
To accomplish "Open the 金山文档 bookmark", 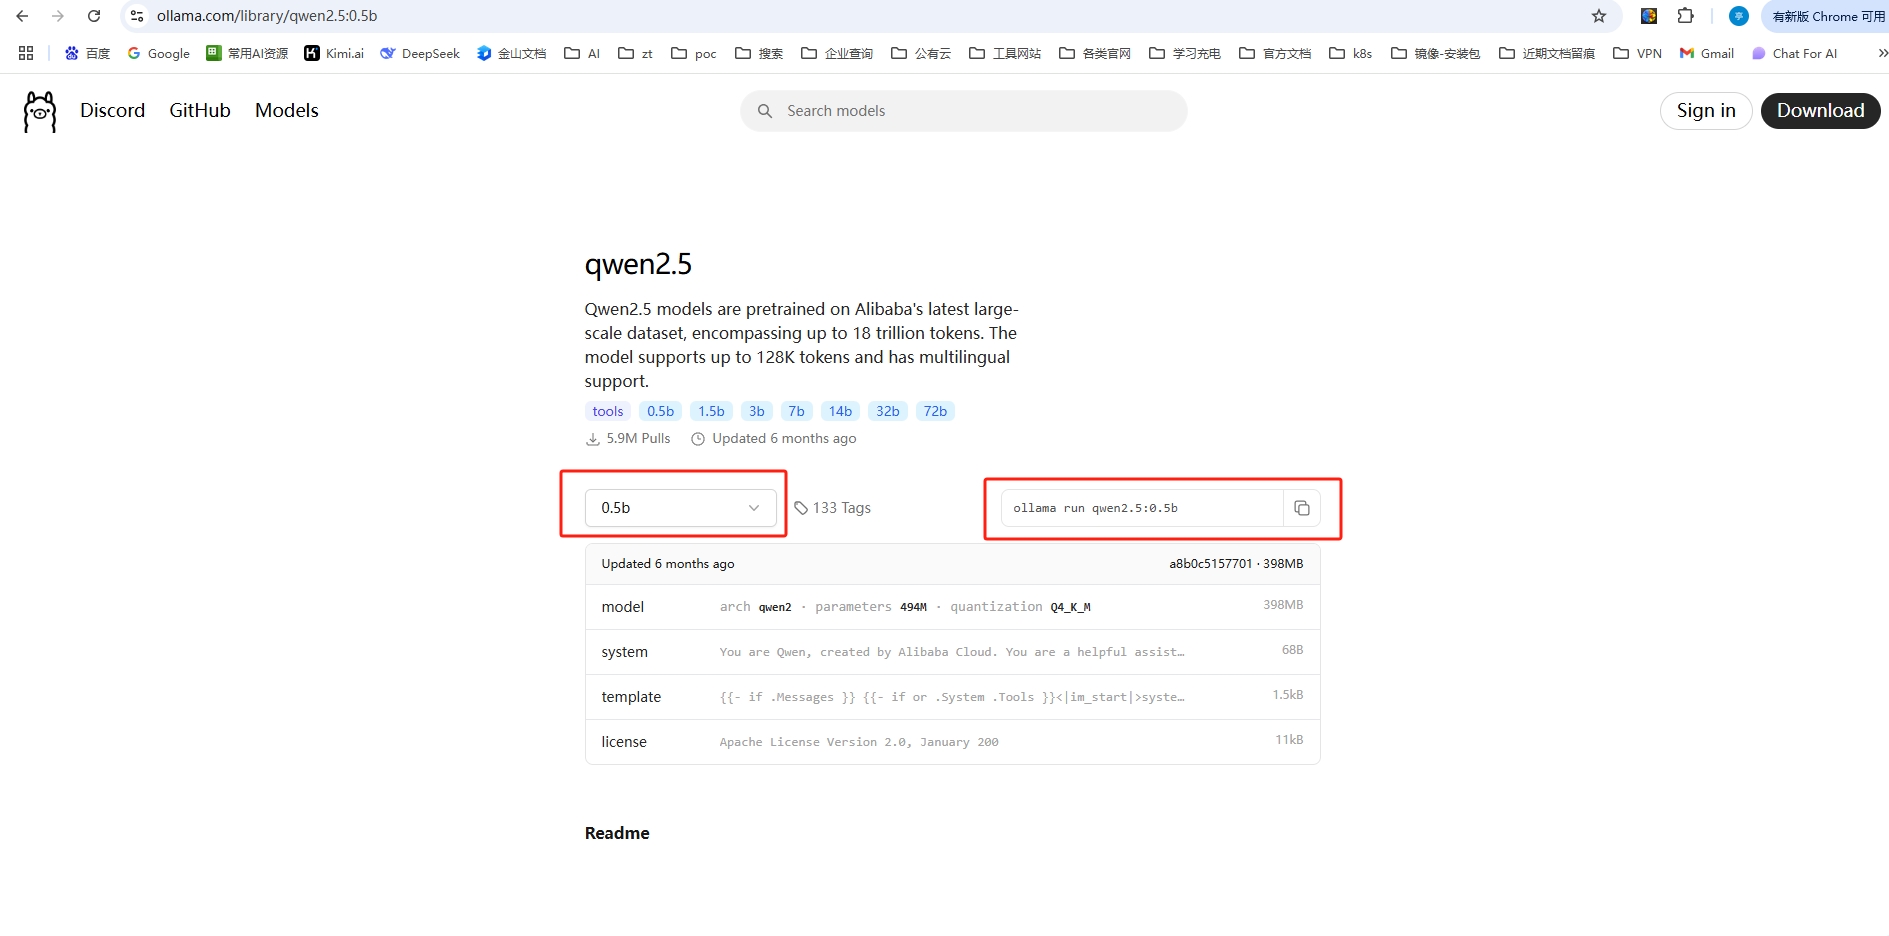I will click(511, 53).
